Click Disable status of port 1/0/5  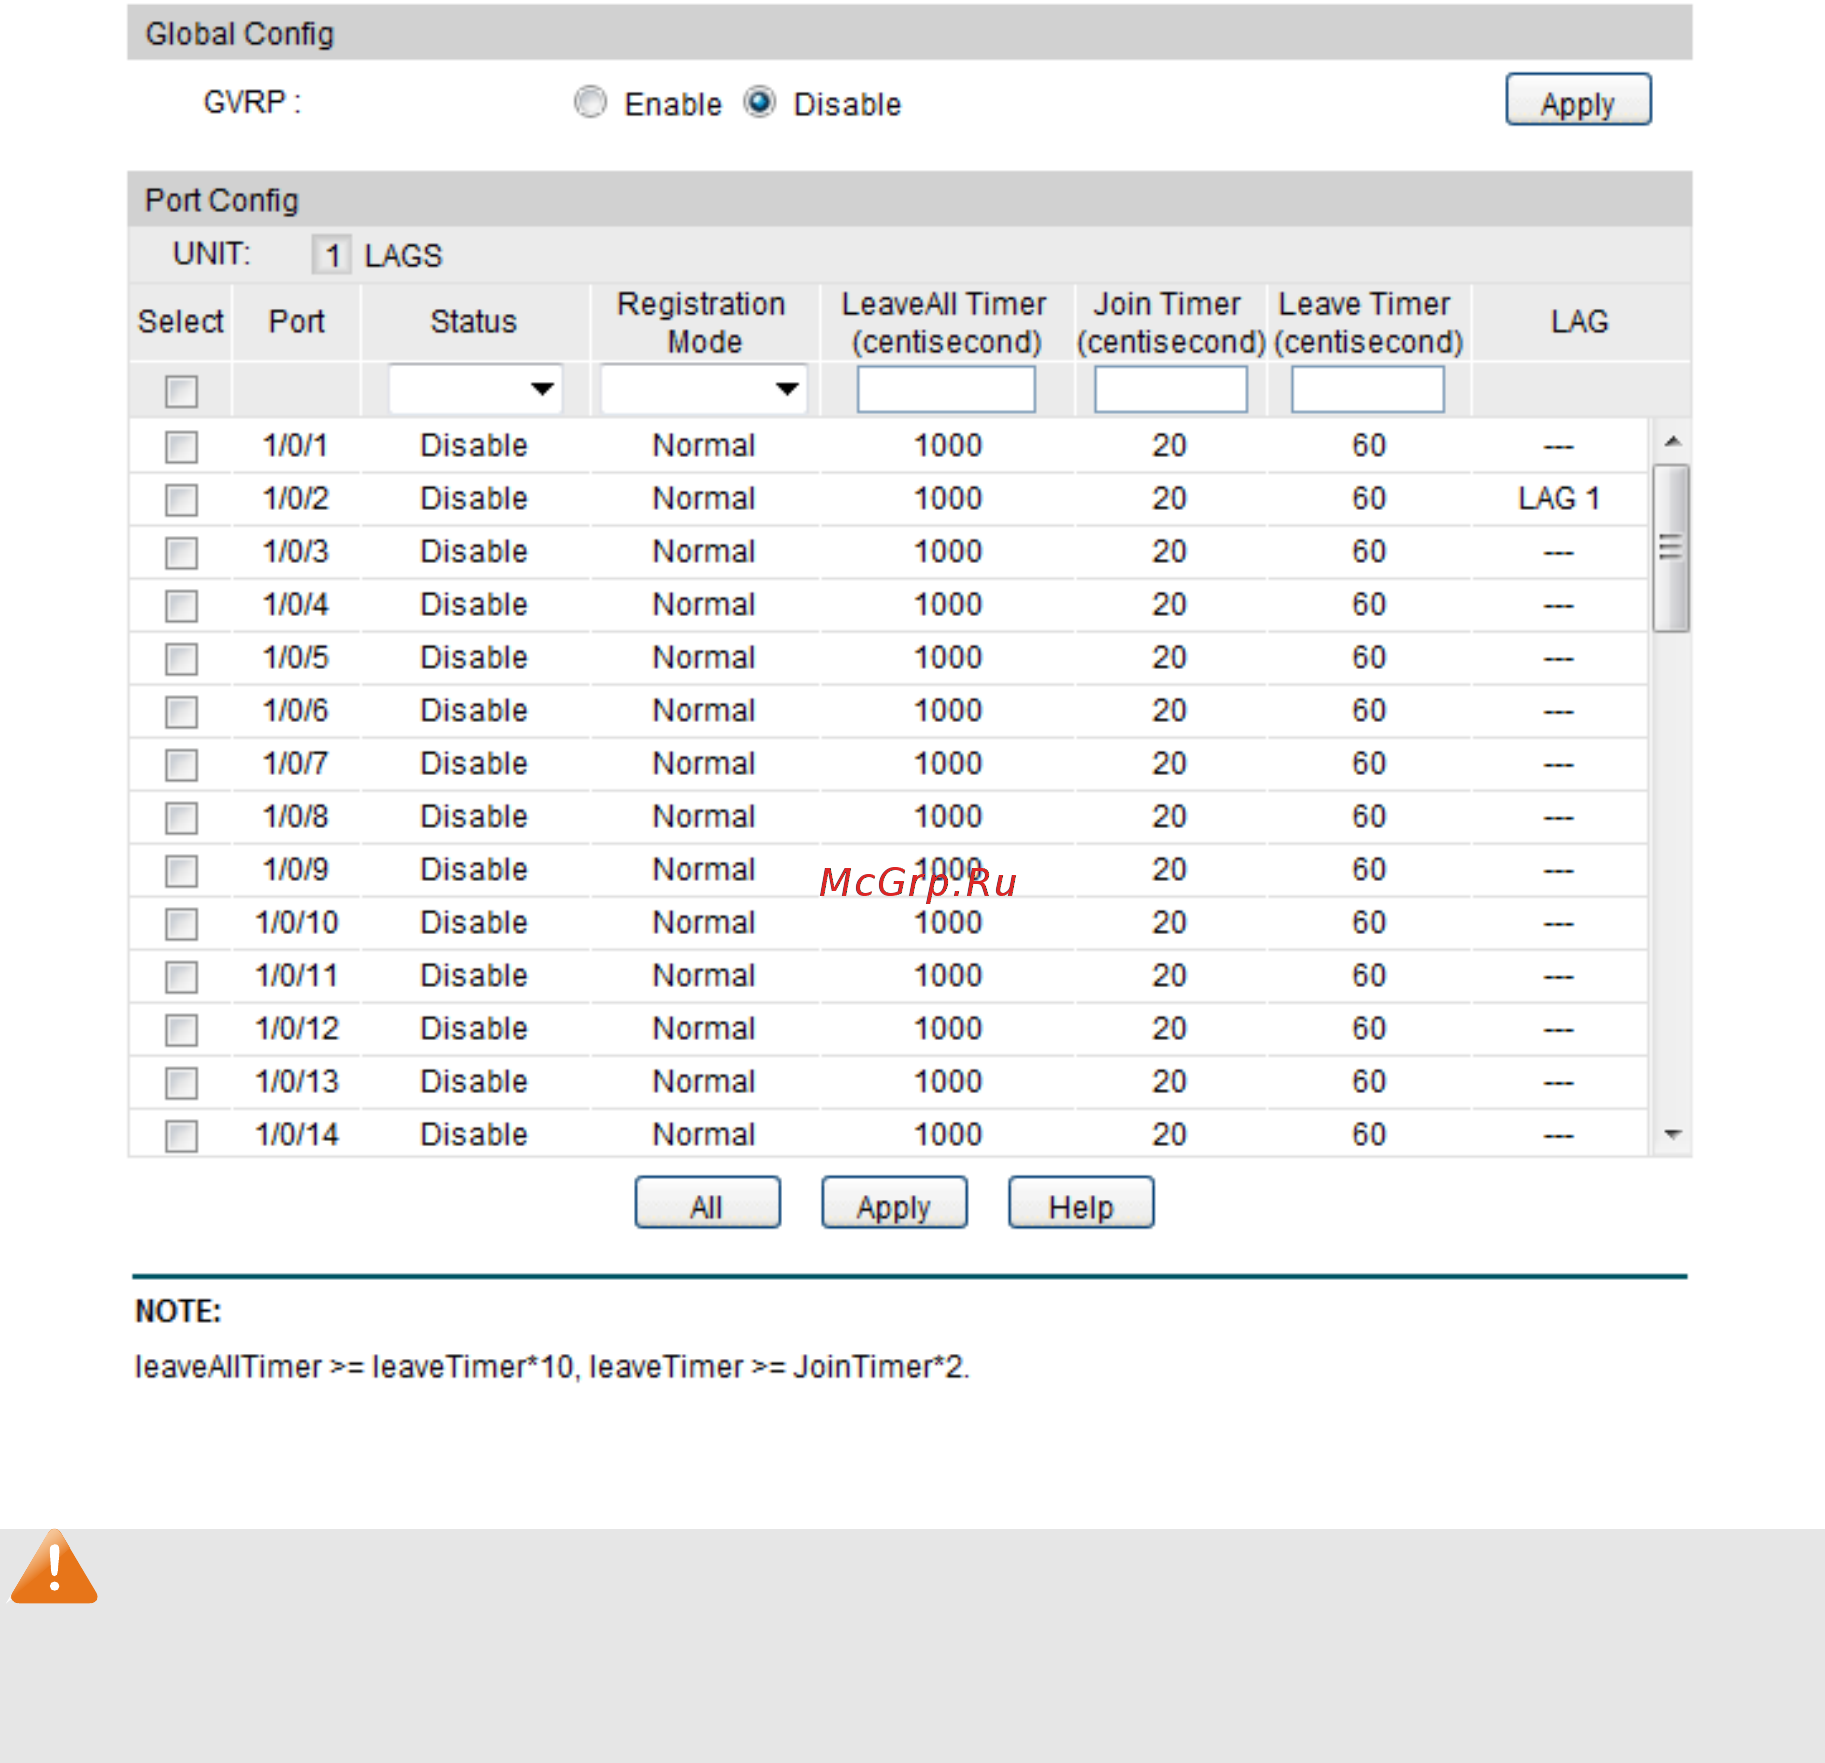[x=474, y=657]
